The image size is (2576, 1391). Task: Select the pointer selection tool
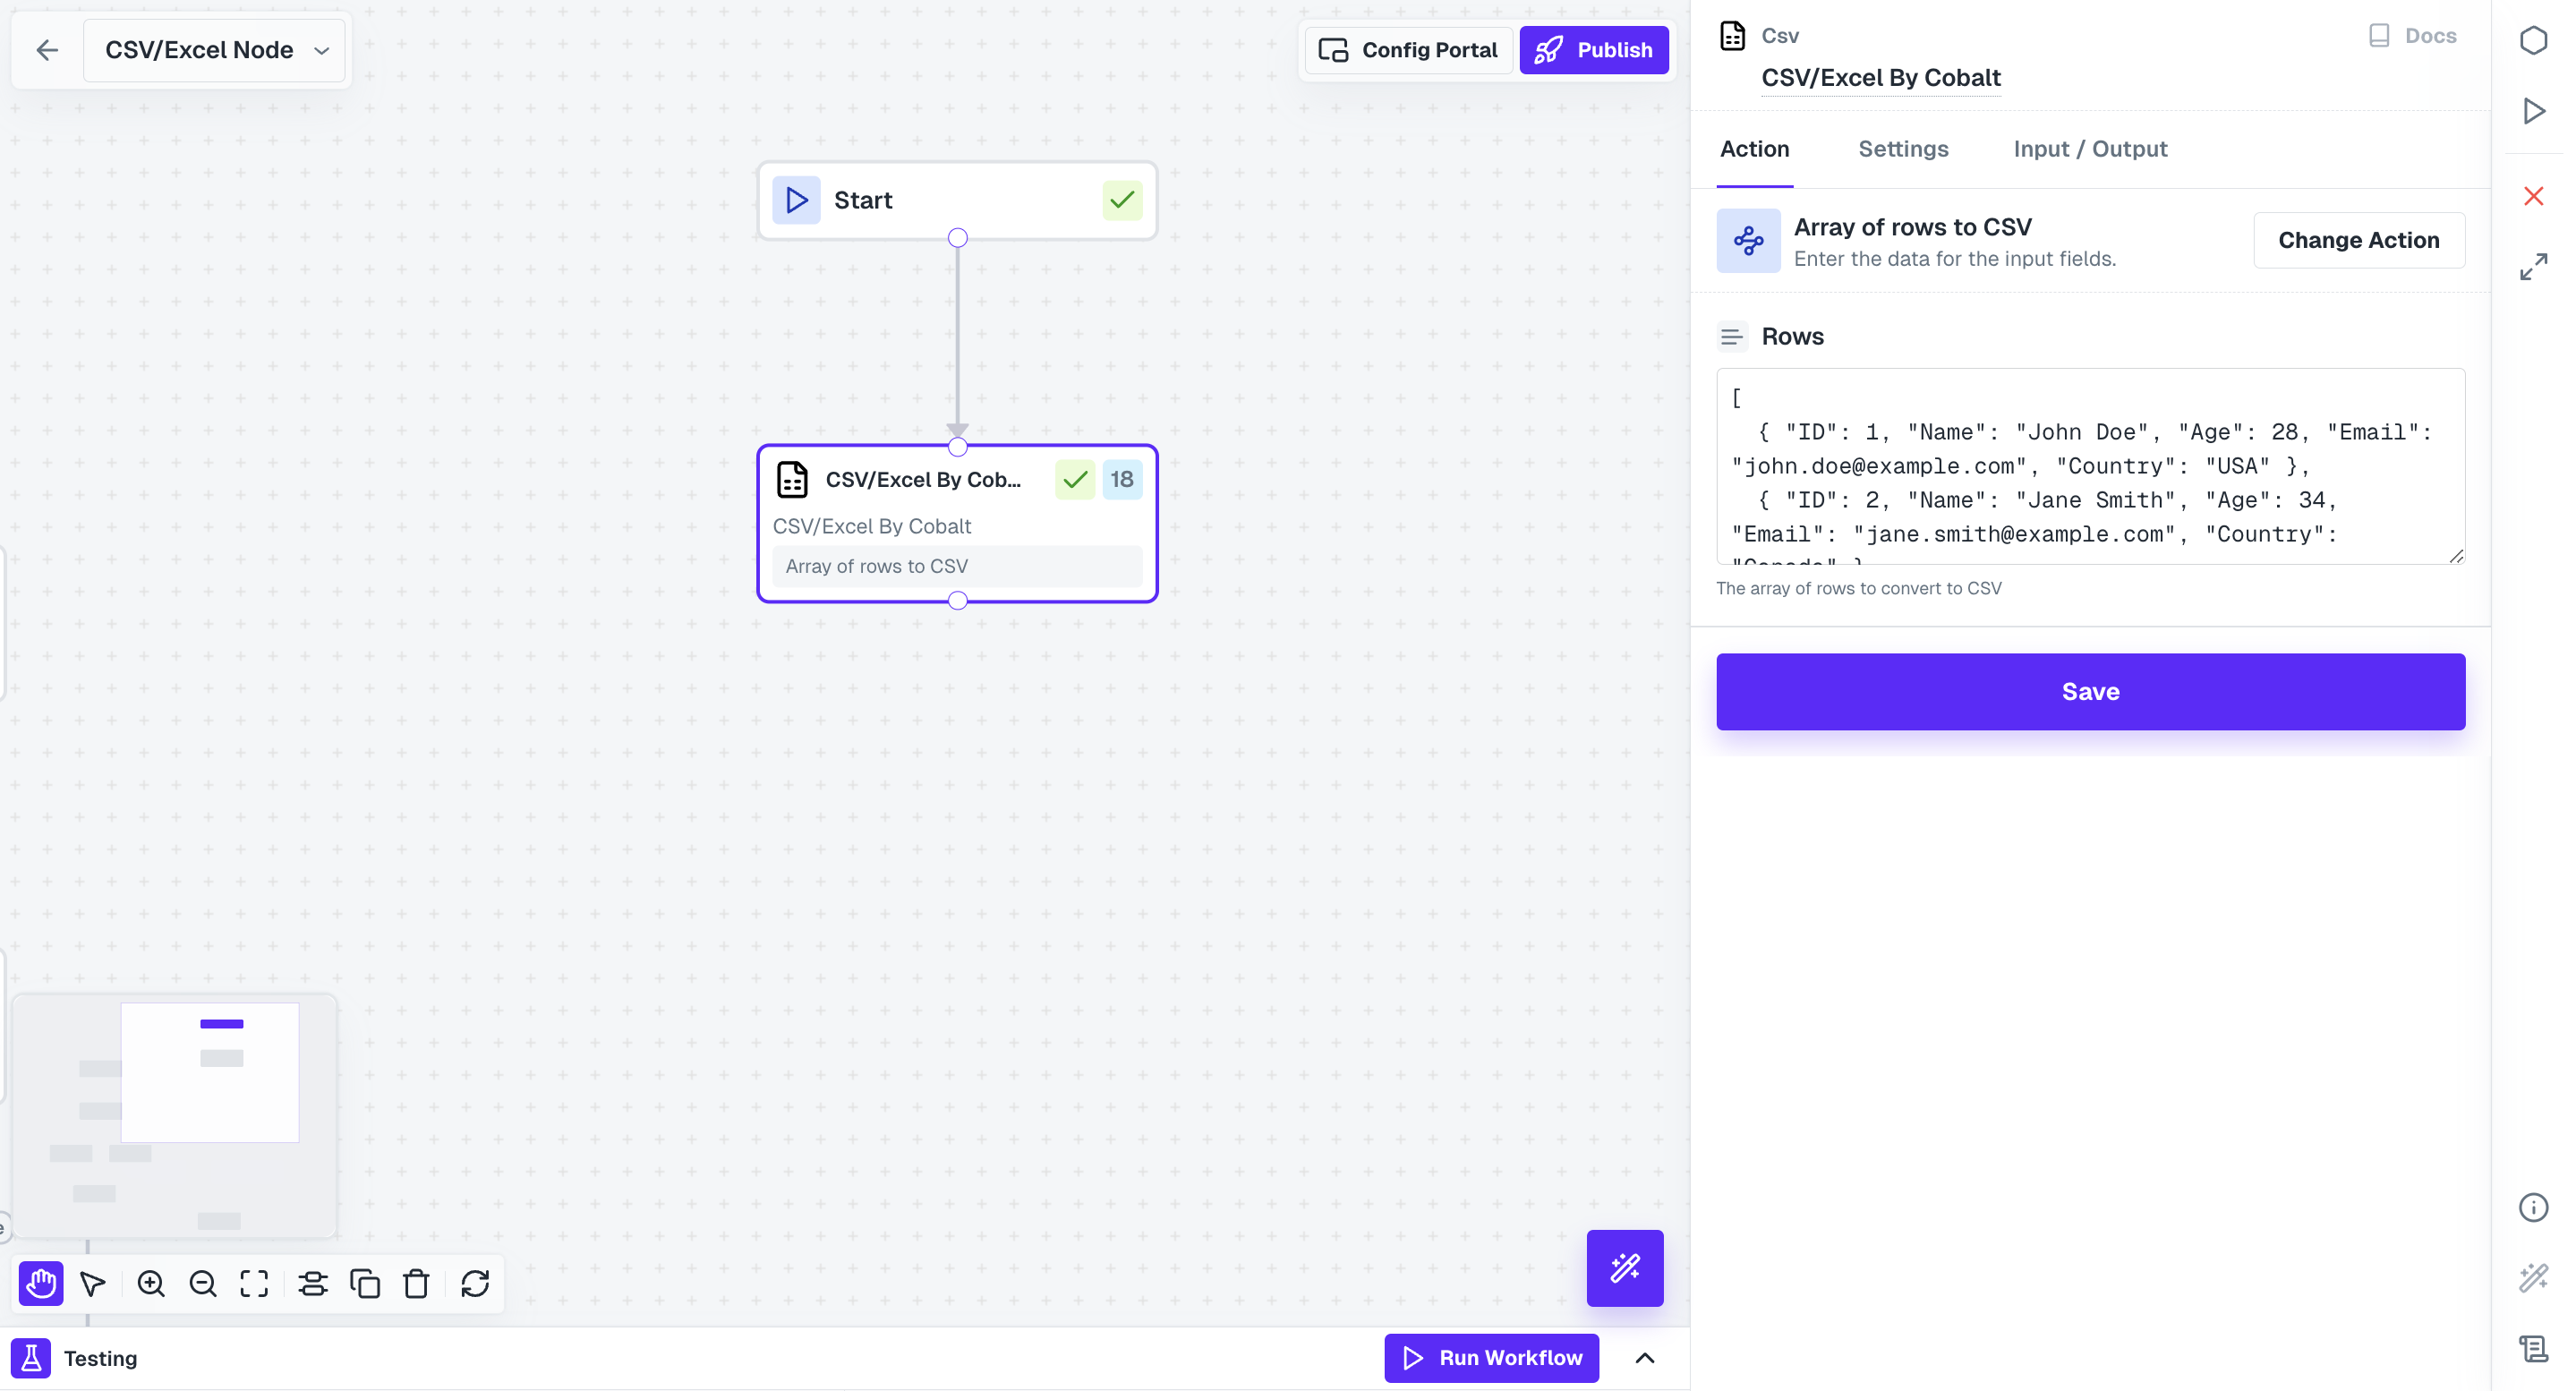(93, 1283)
